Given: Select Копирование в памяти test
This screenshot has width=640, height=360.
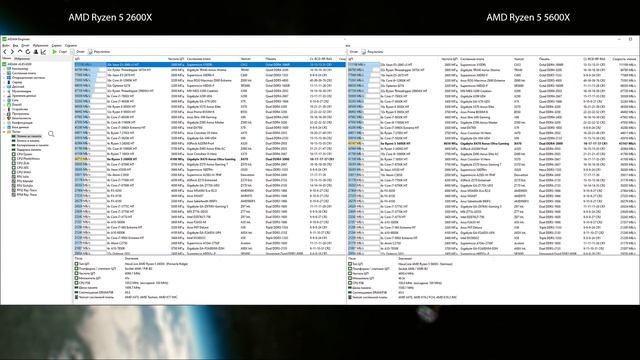Looking at the screenshot, I should [30, 145].
